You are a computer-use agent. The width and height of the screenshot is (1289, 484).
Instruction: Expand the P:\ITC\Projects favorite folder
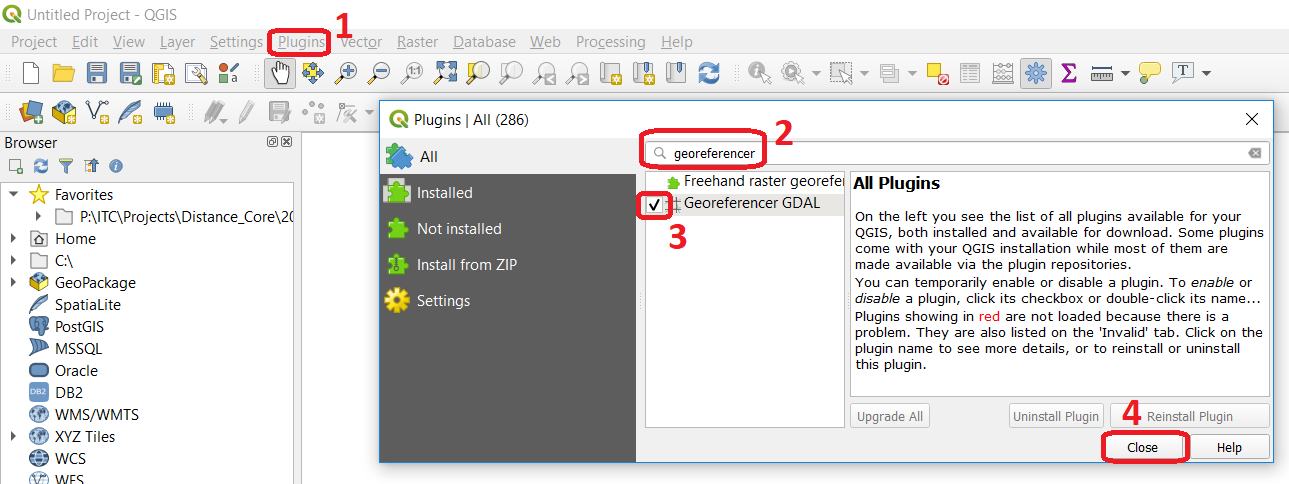click(38, 216)
